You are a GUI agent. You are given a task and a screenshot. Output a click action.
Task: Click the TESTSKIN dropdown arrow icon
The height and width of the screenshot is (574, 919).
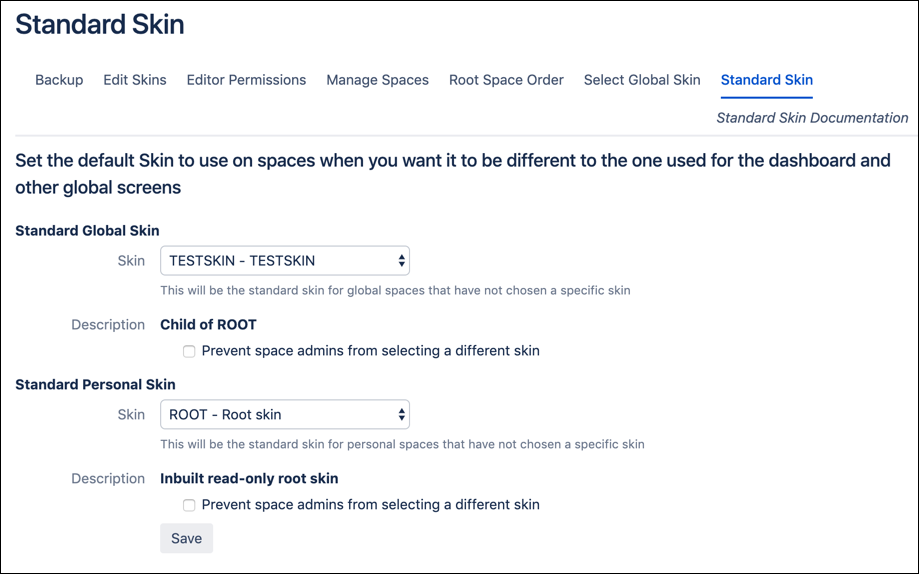coord(401,261)
